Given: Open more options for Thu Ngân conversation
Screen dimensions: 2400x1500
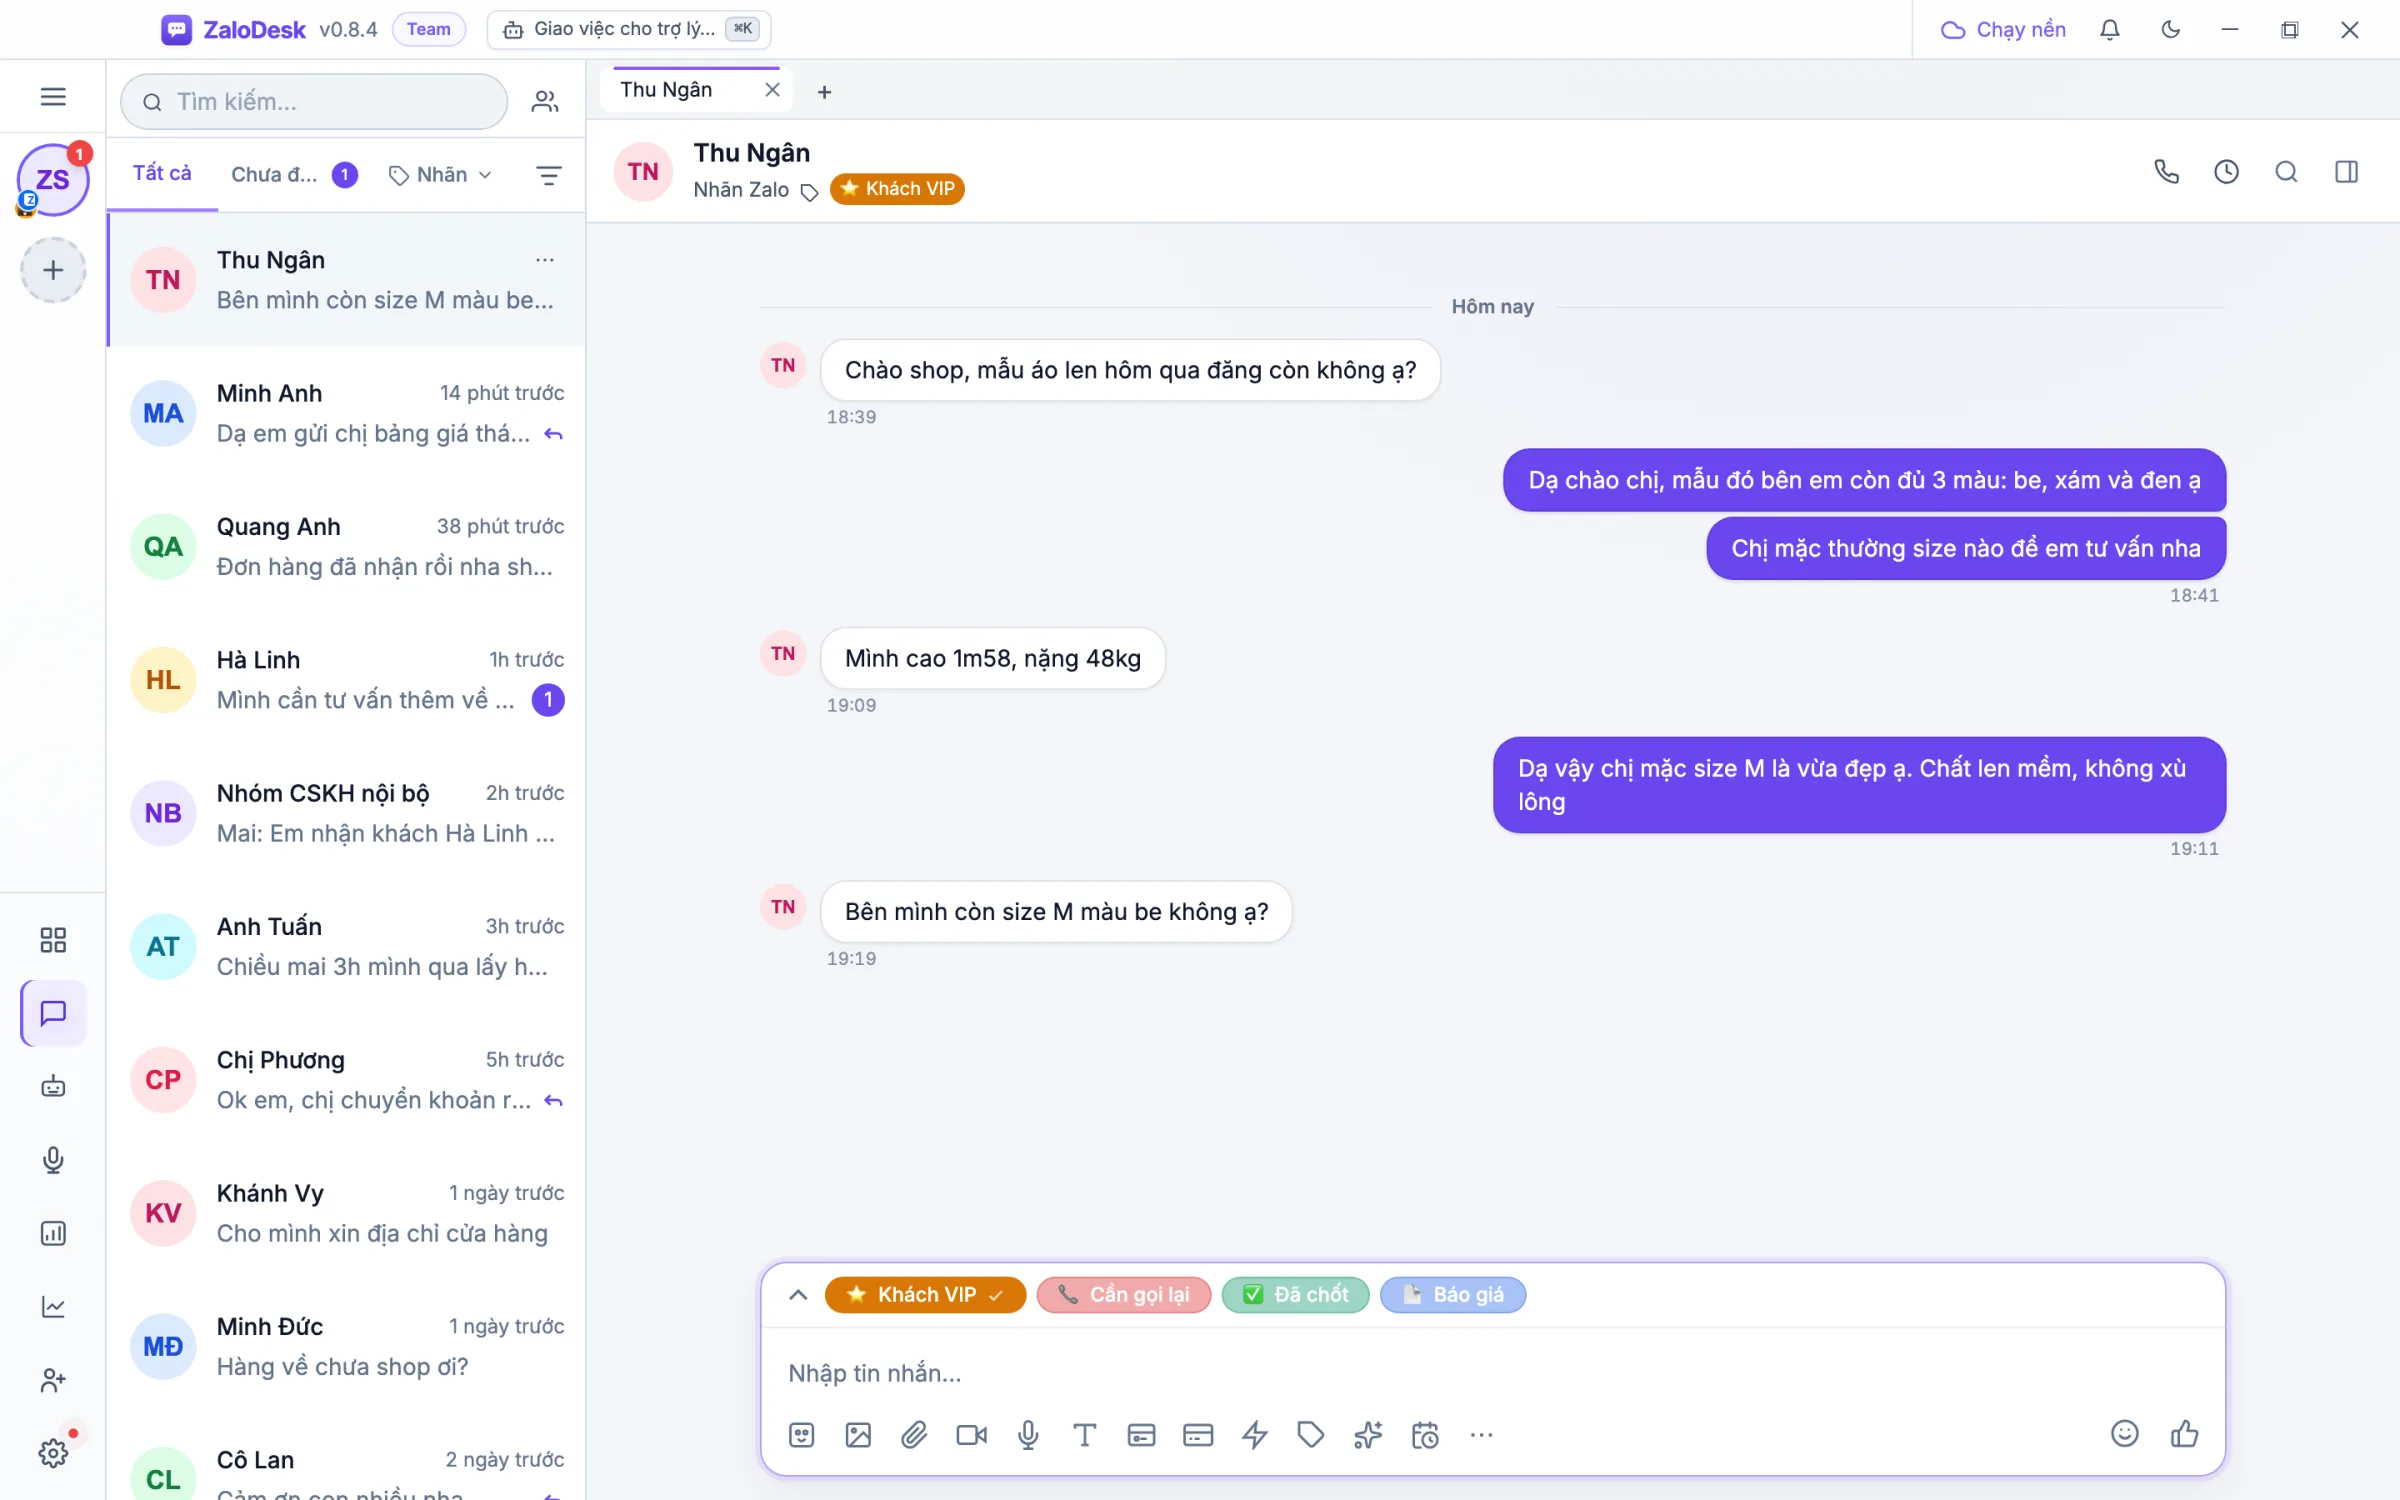Looking at the screenshot, I should [544, 260].
